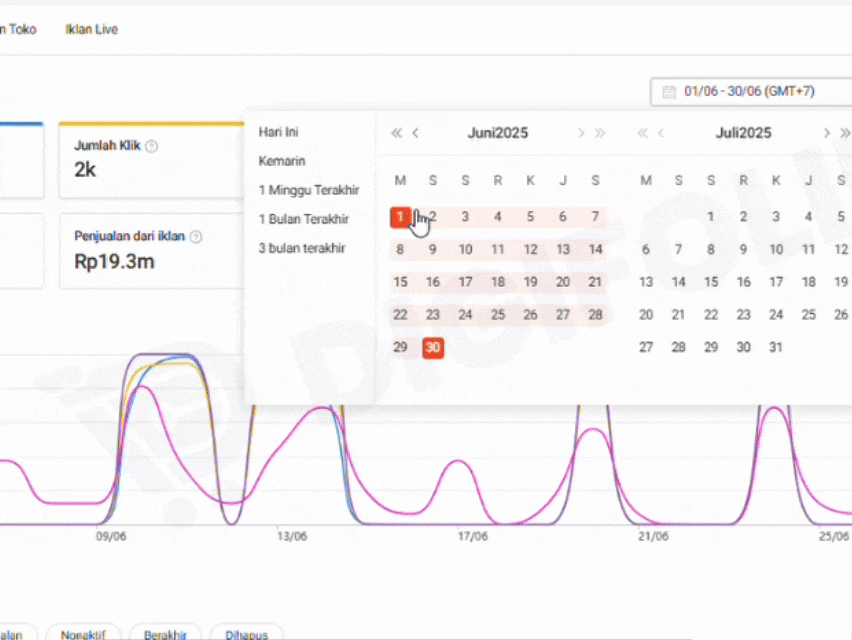
Task: Open the 01/06 - 30/06 date range picker
Action: [750, 92]
